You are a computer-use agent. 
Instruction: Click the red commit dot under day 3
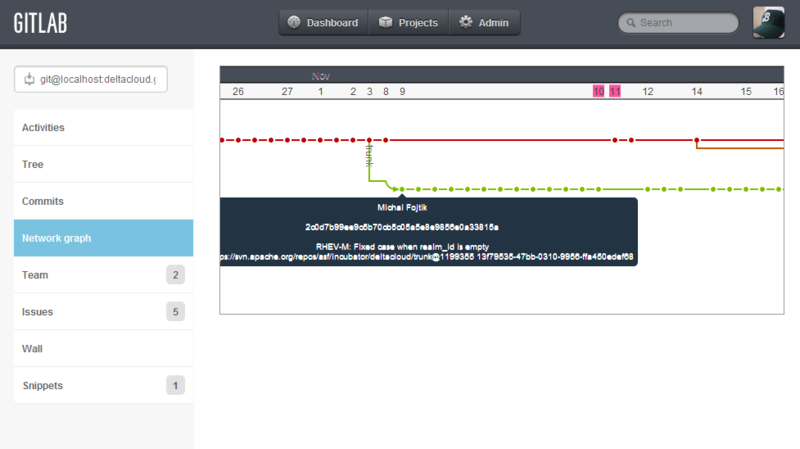click(369, 140)
